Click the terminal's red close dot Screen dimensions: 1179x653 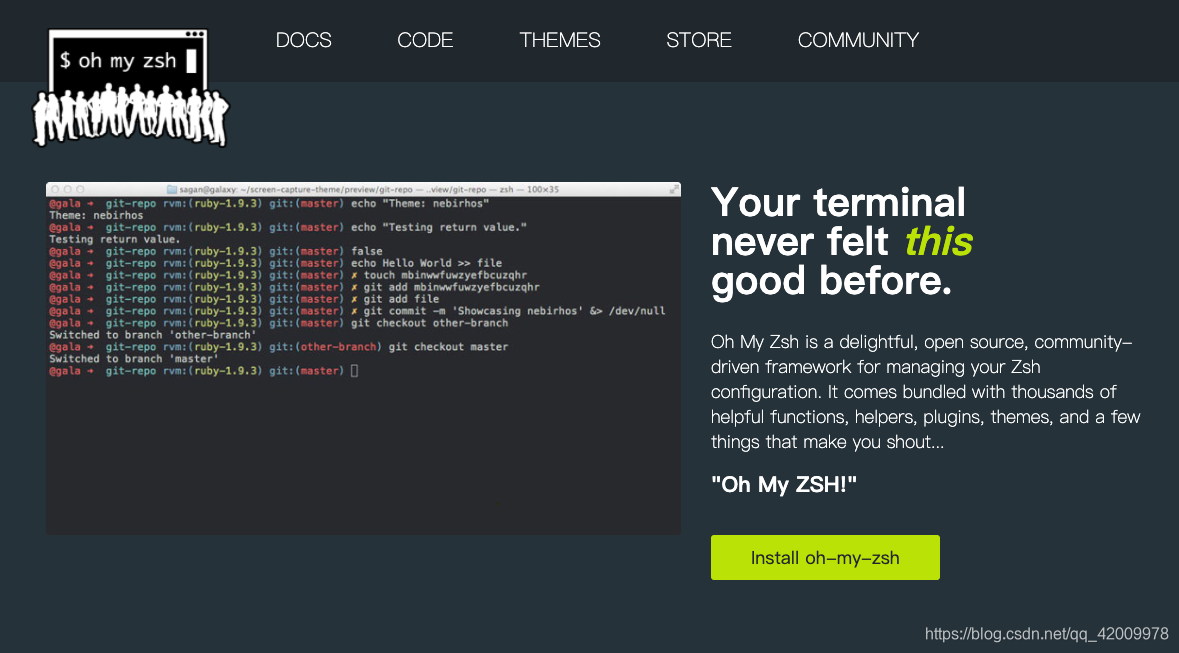point(55,190)
